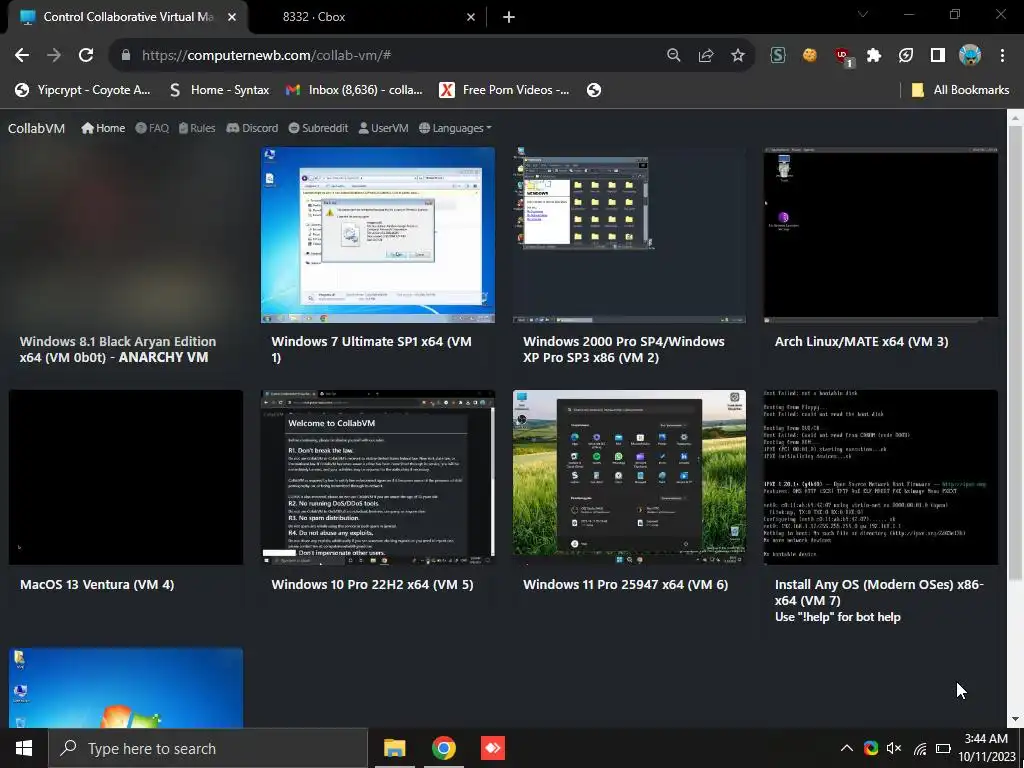Click the lock icon in address bar
Image resolution: width=1024 pixels, height=768 pixels.
126,56
